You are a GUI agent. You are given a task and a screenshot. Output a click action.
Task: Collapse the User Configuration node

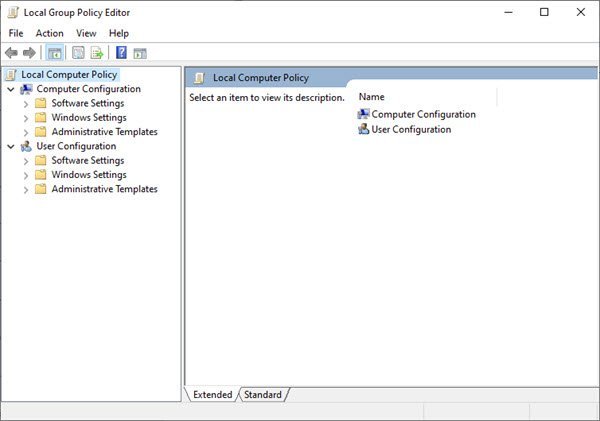click(x=11, y=147)
